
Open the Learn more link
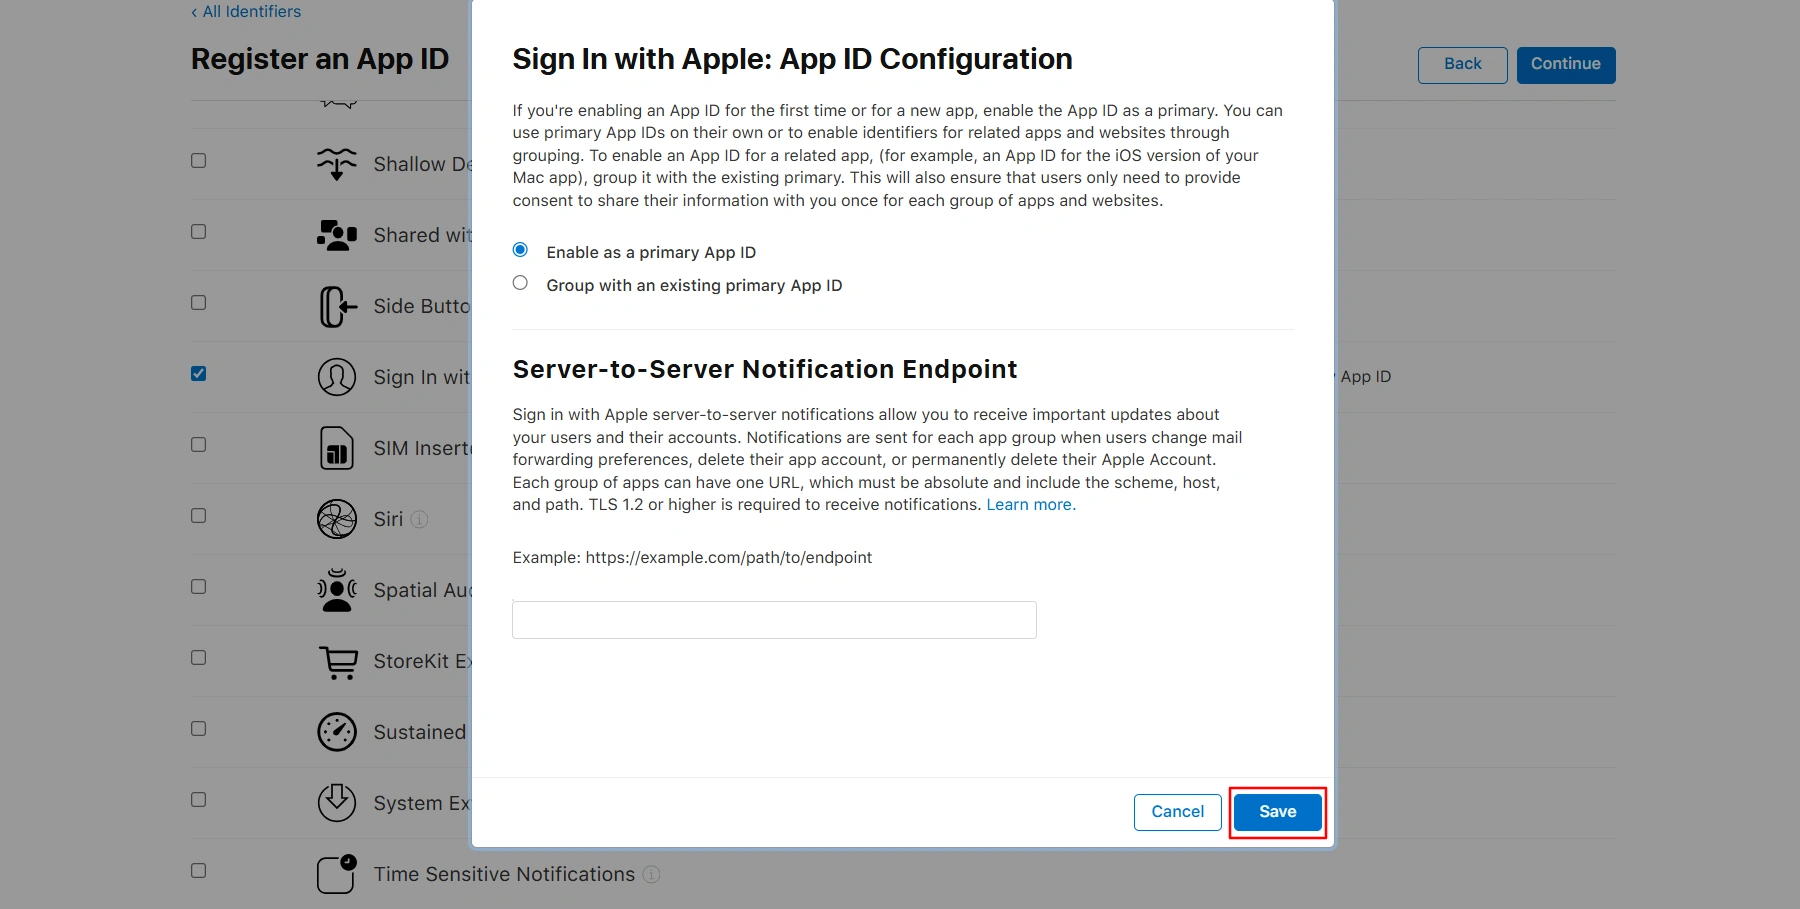click(1031, 505)
